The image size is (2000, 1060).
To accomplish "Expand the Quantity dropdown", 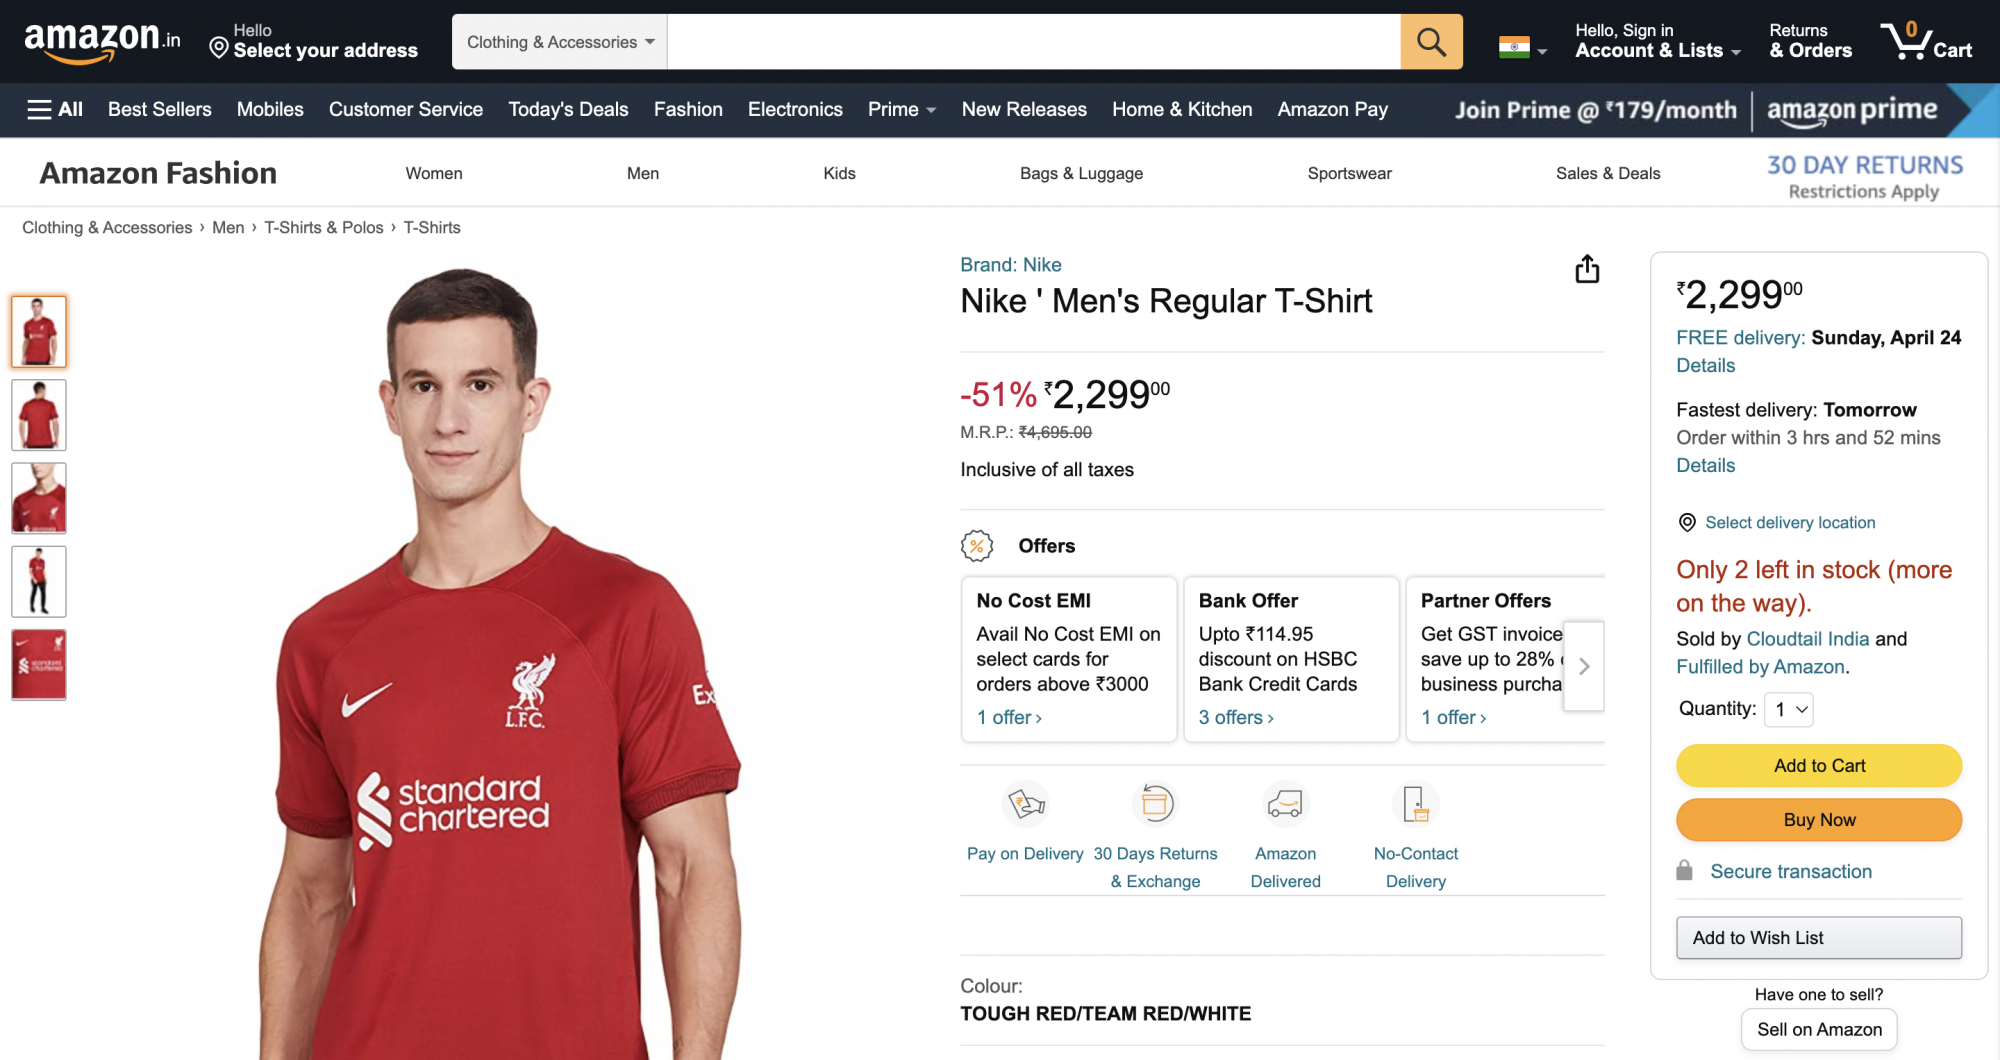I will point(1789,709).
